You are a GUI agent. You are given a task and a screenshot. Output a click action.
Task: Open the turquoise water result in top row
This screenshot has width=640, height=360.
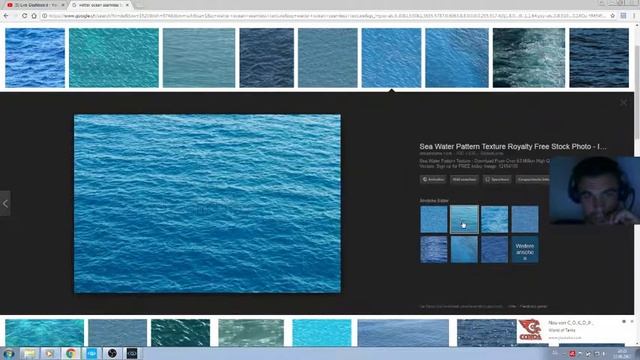[x=114, y=58]
